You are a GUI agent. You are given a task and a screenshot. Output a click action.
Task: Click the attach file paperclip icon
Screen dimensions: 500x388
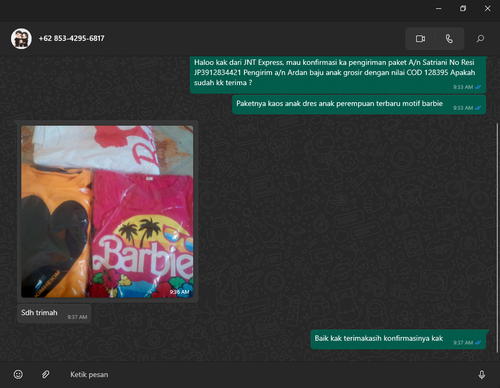point(45,374)
